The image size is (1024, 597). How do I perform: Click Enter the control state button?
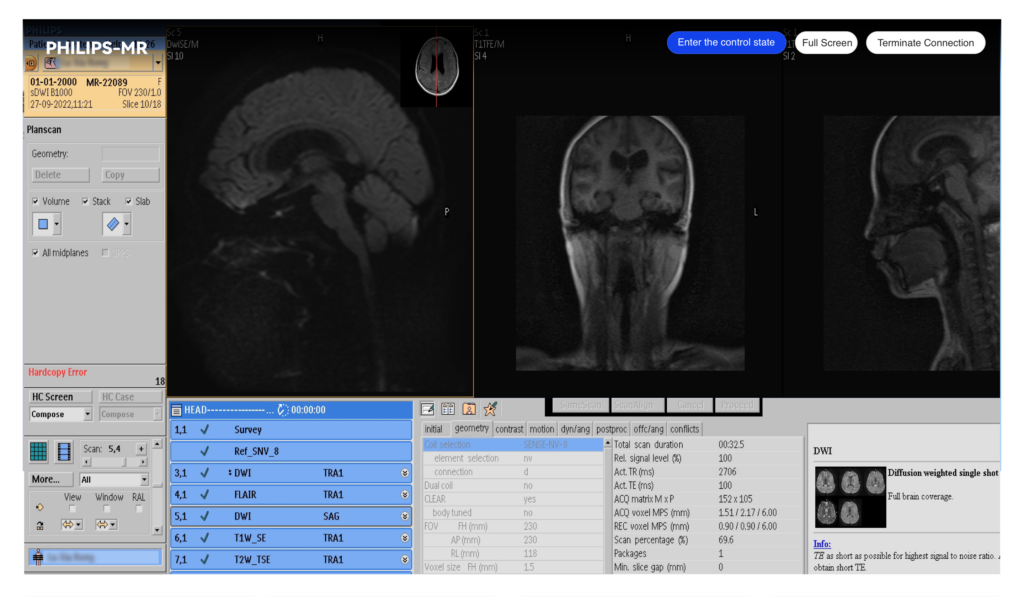pyautogui.click(x=726, y=42)
